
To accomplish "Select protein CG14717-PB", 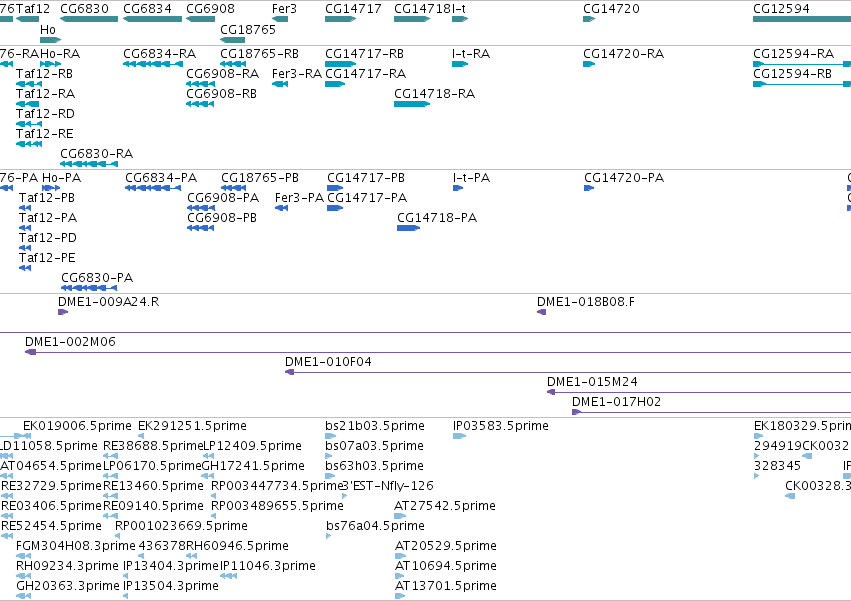I will pyautogui.click(x=366, y=178).
